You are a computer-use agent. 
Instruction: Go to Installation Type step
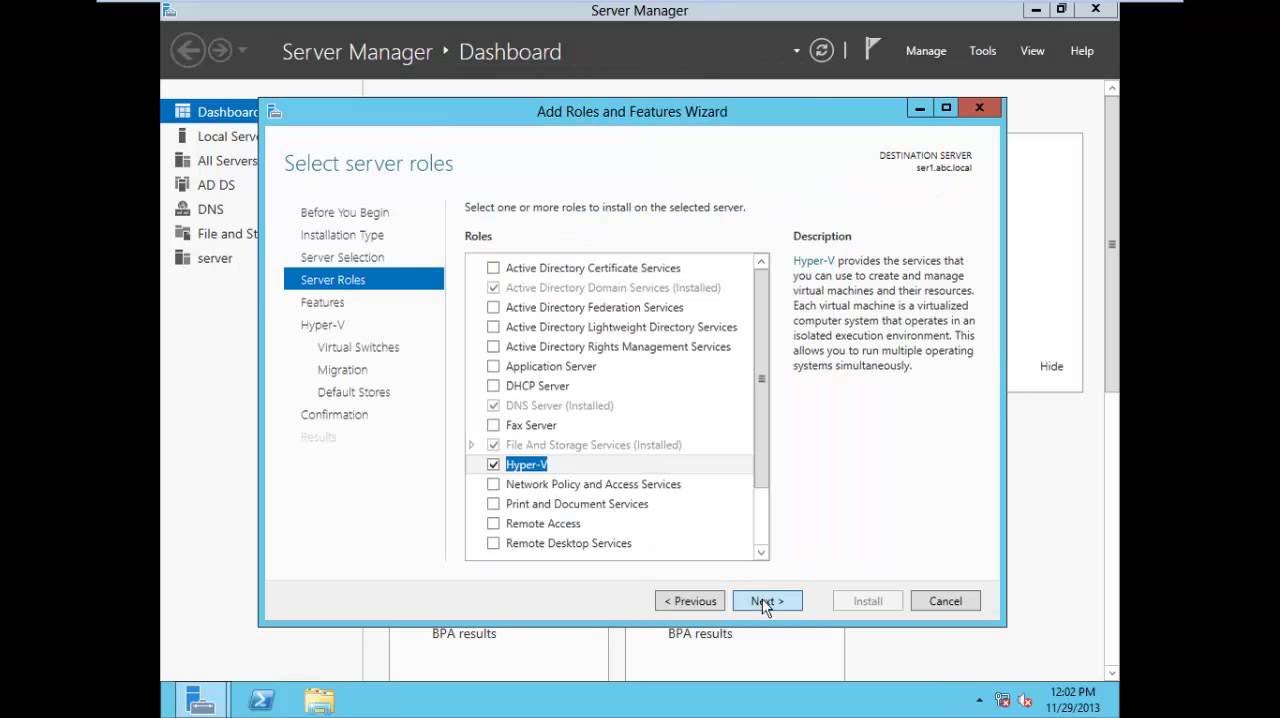click(x=342, y=235)
